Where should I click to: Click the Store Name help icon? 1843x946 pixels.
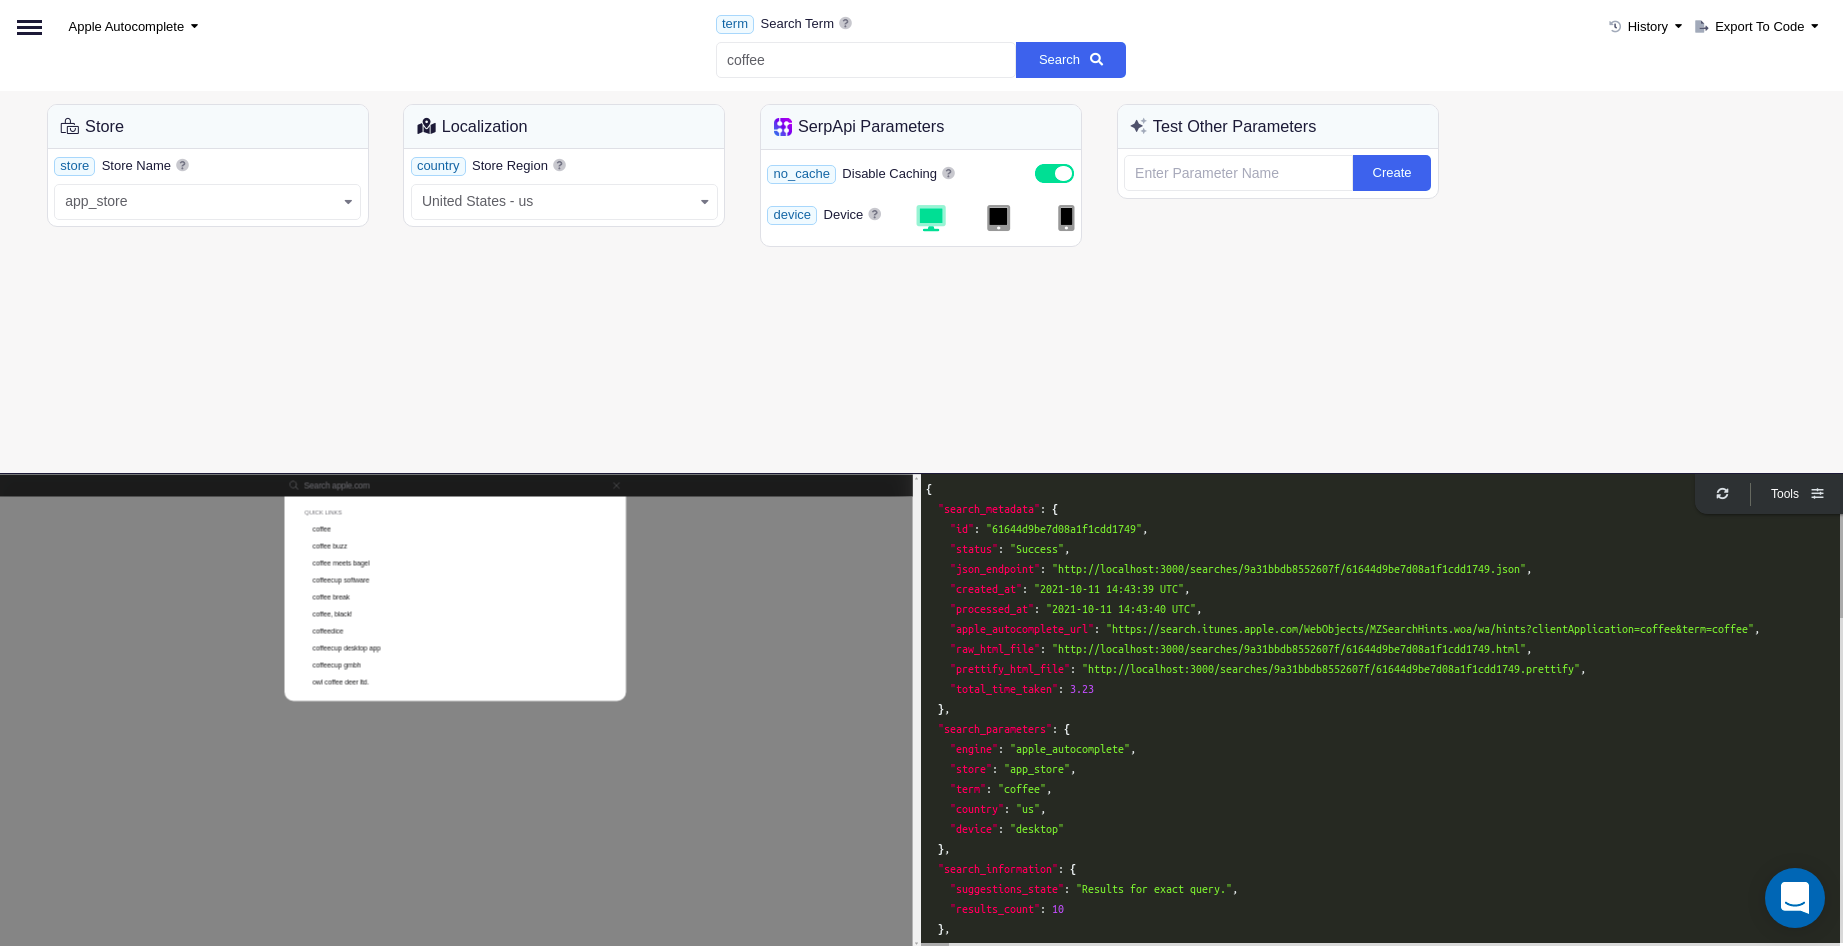point(182,165)
